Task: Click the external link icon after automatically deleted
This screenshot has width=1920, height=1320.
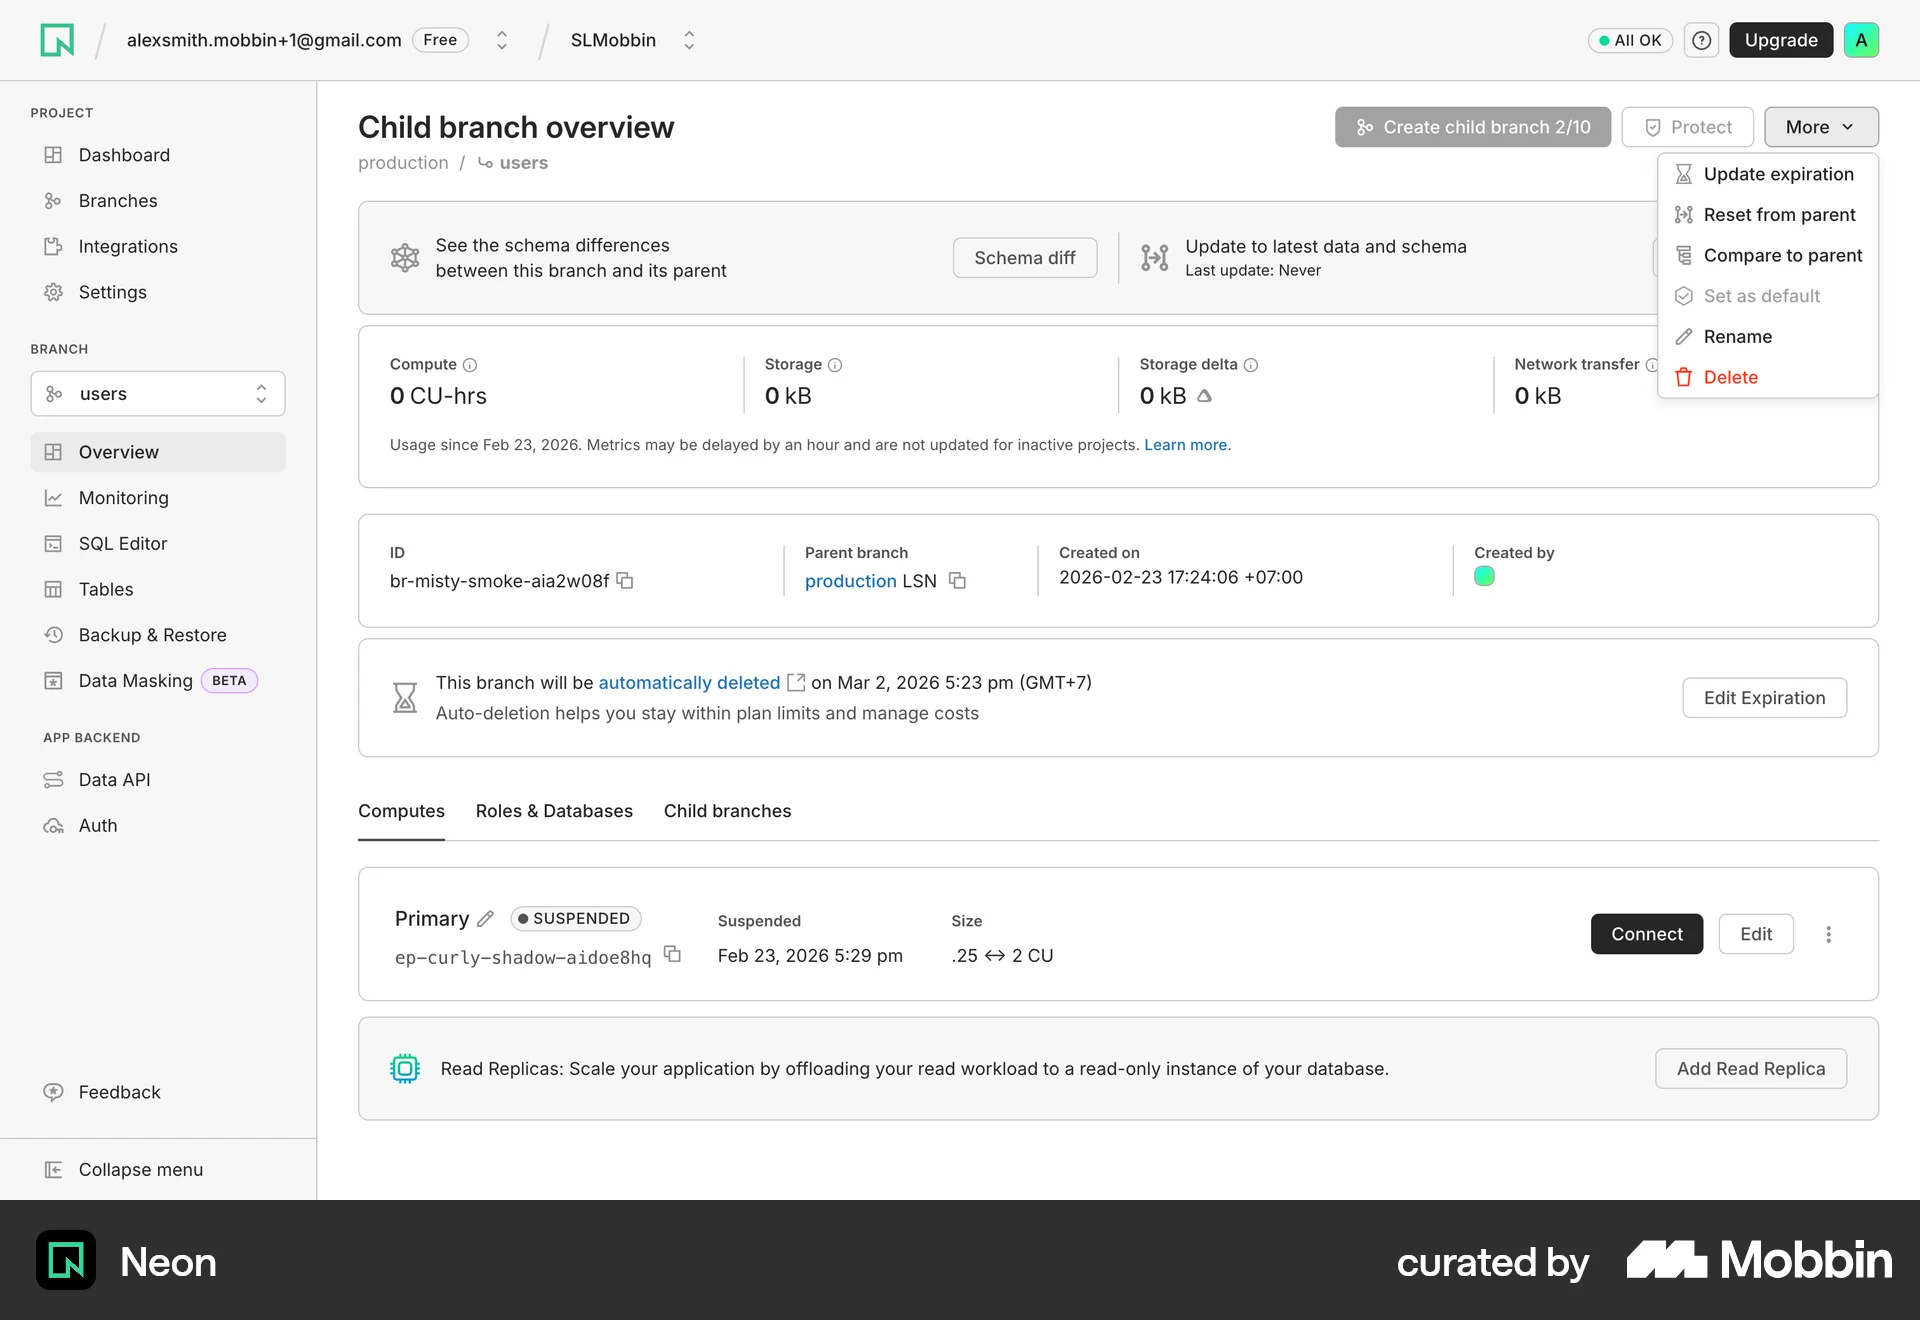Action: pos(796,682)
